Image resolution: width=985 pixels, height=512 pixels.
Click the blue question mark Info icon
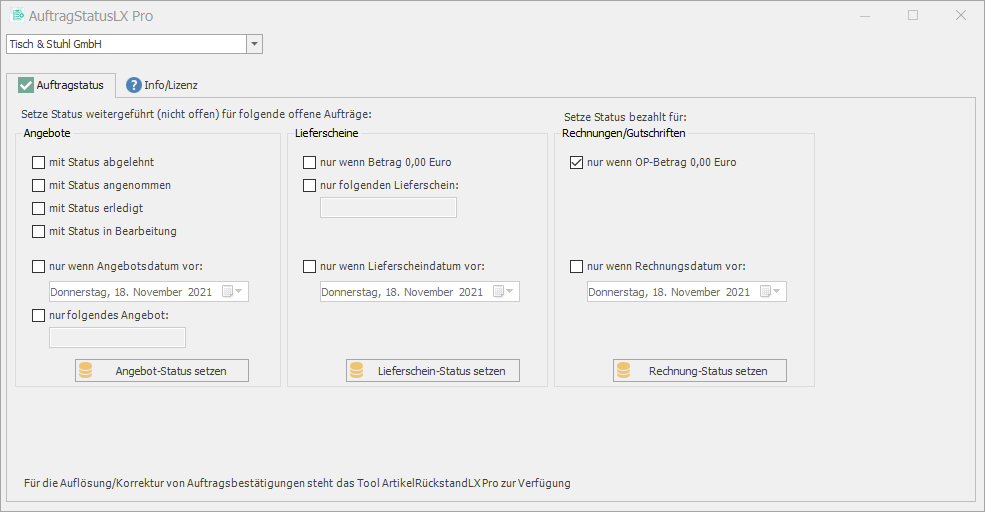tap(133, 85)
